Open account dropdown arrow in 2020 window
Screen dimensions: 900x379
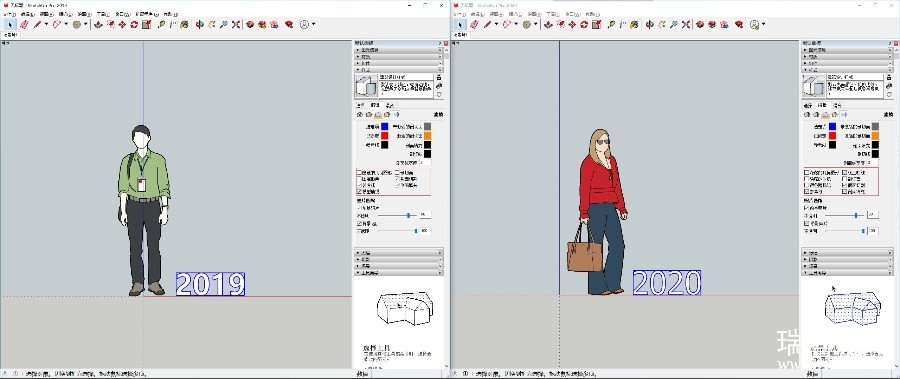pyautogui.click(x=763, y=25)
